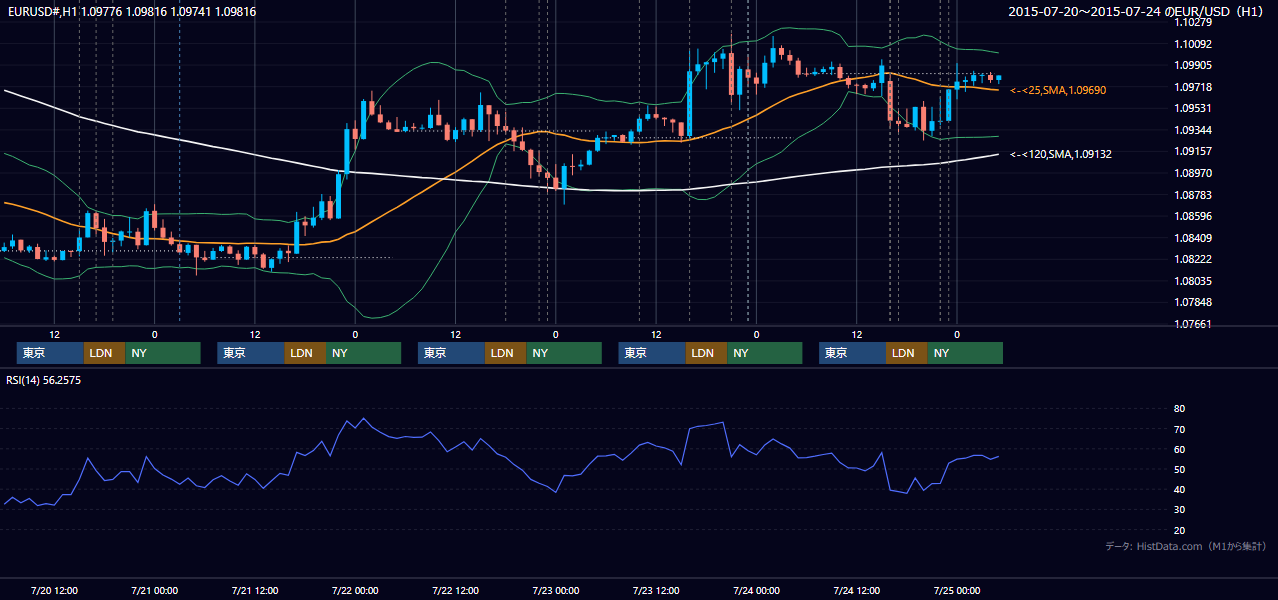The image size is (1278, 600).
Task: Select the 7/23 00:00 date label
Action: [x=555, y=590]
